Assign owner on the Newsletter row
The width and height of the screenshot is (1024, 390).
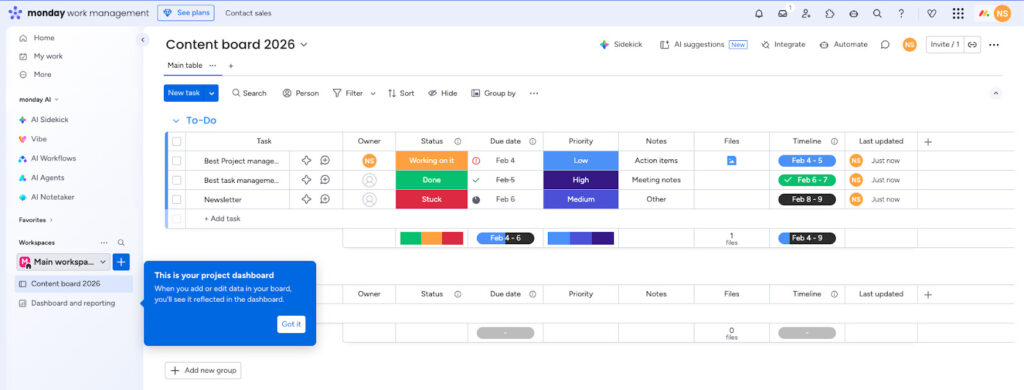[369, 199]
